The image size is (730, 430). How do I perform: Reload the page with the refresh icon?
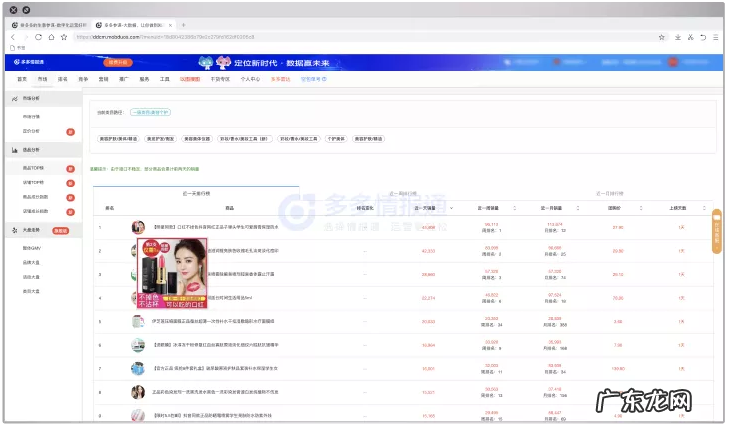click(39, 37)
